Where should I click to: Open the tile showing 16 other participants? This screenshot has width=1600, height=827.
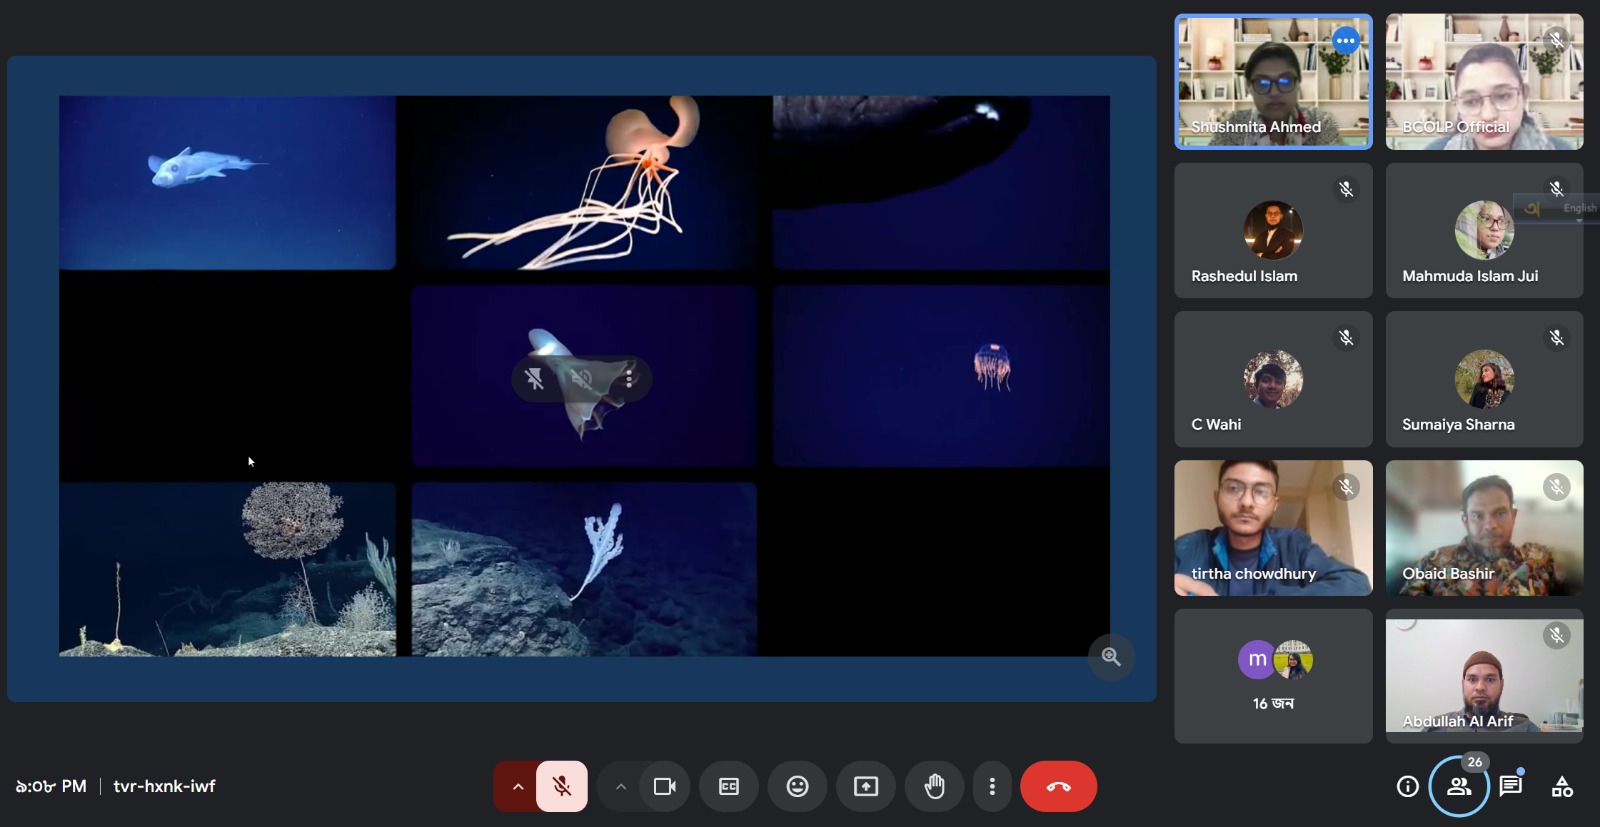[x=1273, y=676]
